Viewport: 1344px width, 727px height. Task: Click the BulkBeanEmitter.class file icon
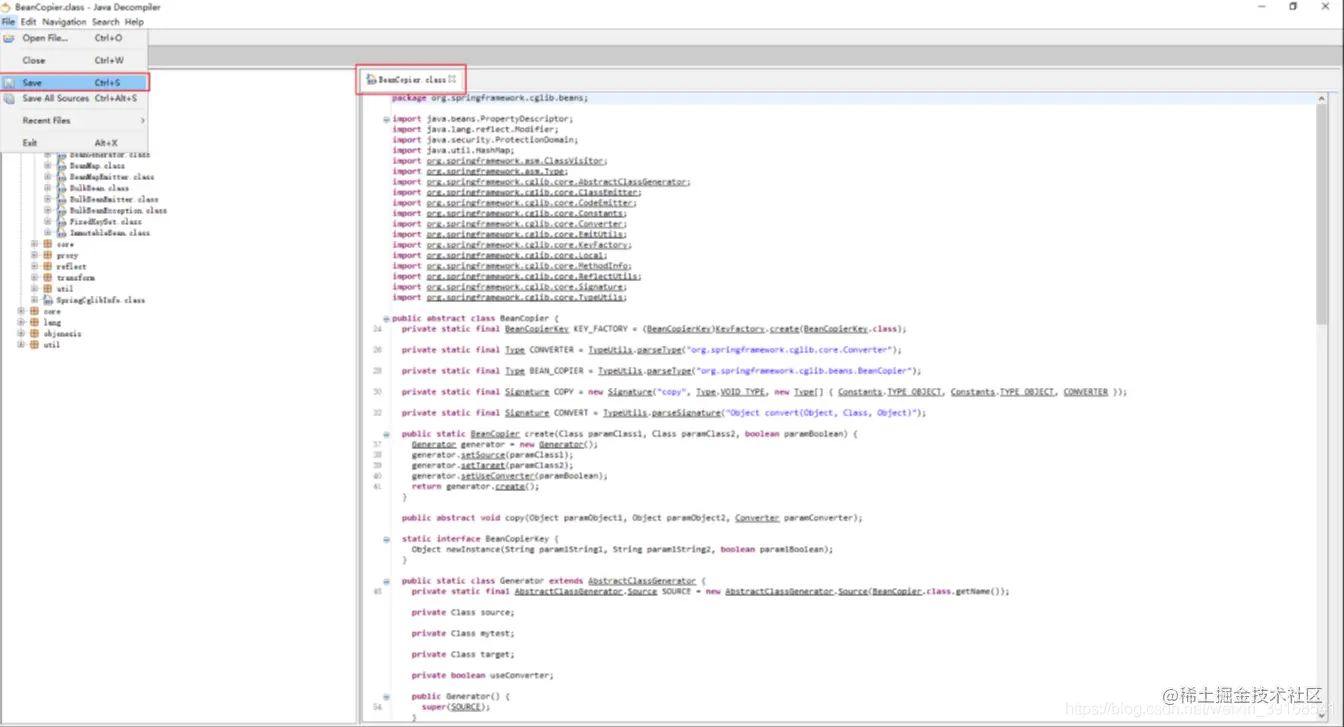pyautogui.click(x=61, y=199)
